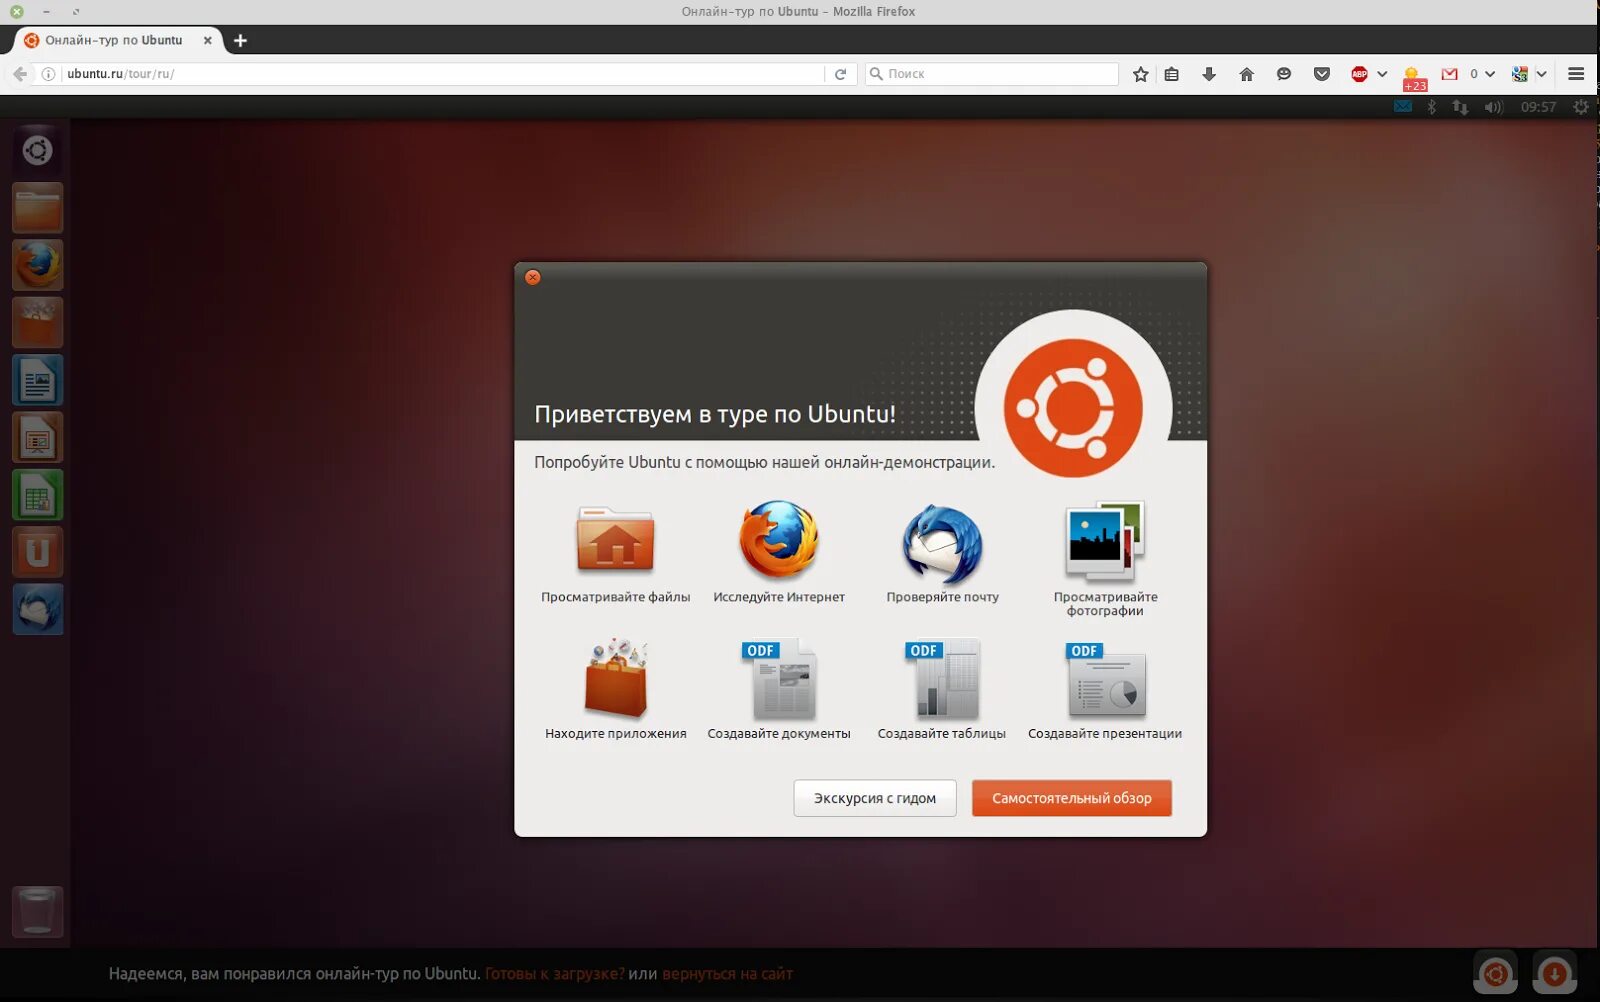Open the Firefox hamburger menu
This screenshot has width=1600, height=1002.
click(1576, 74)
